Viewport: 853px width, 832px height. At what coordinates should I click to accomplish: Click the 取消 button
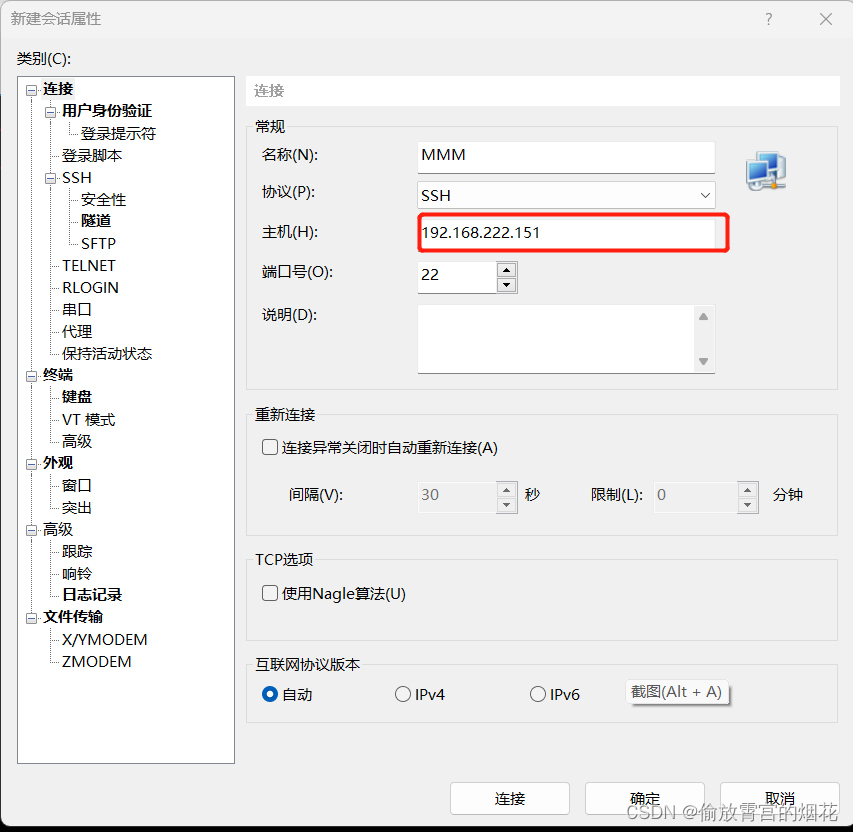pyautogui.click(x=780, y=798)
